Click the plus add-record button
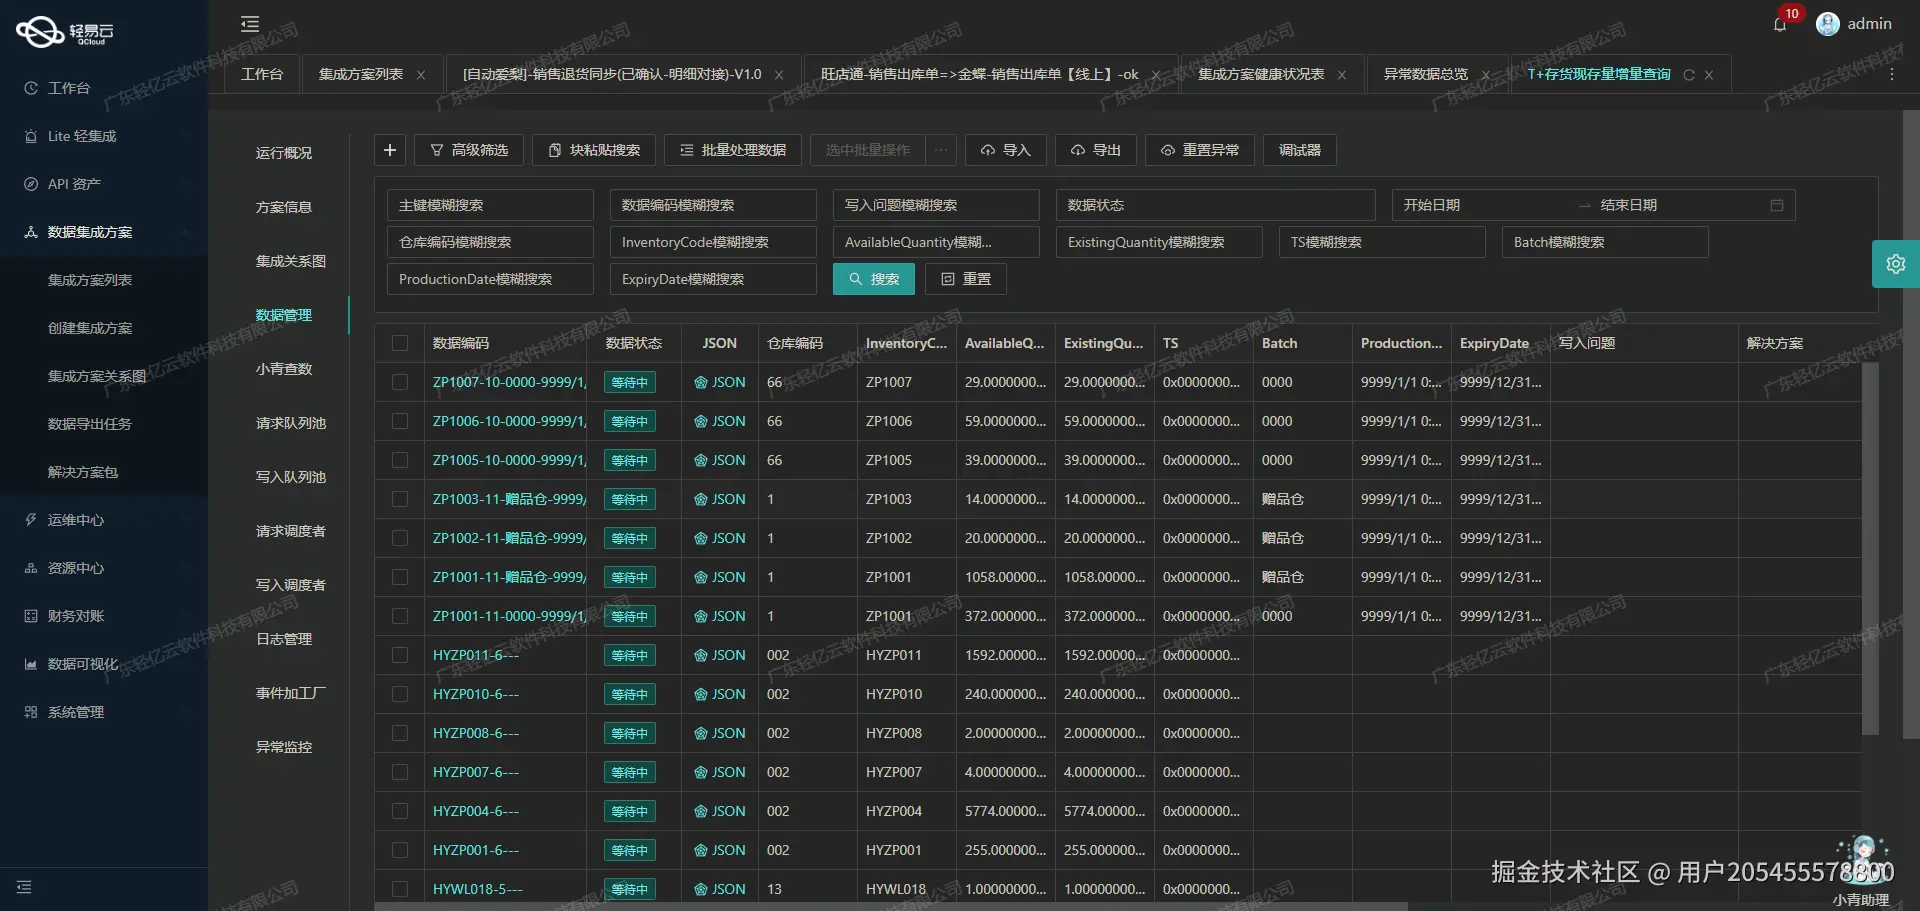The width and height of the screenshot is (1920, 911). coord(390,150)
